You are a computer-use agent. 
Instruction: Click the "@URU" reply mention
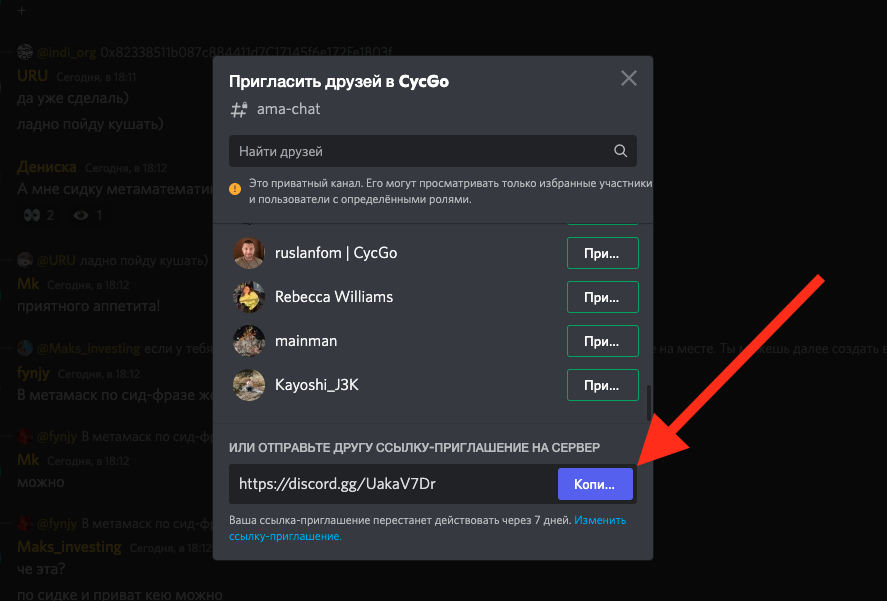point(56,260)
